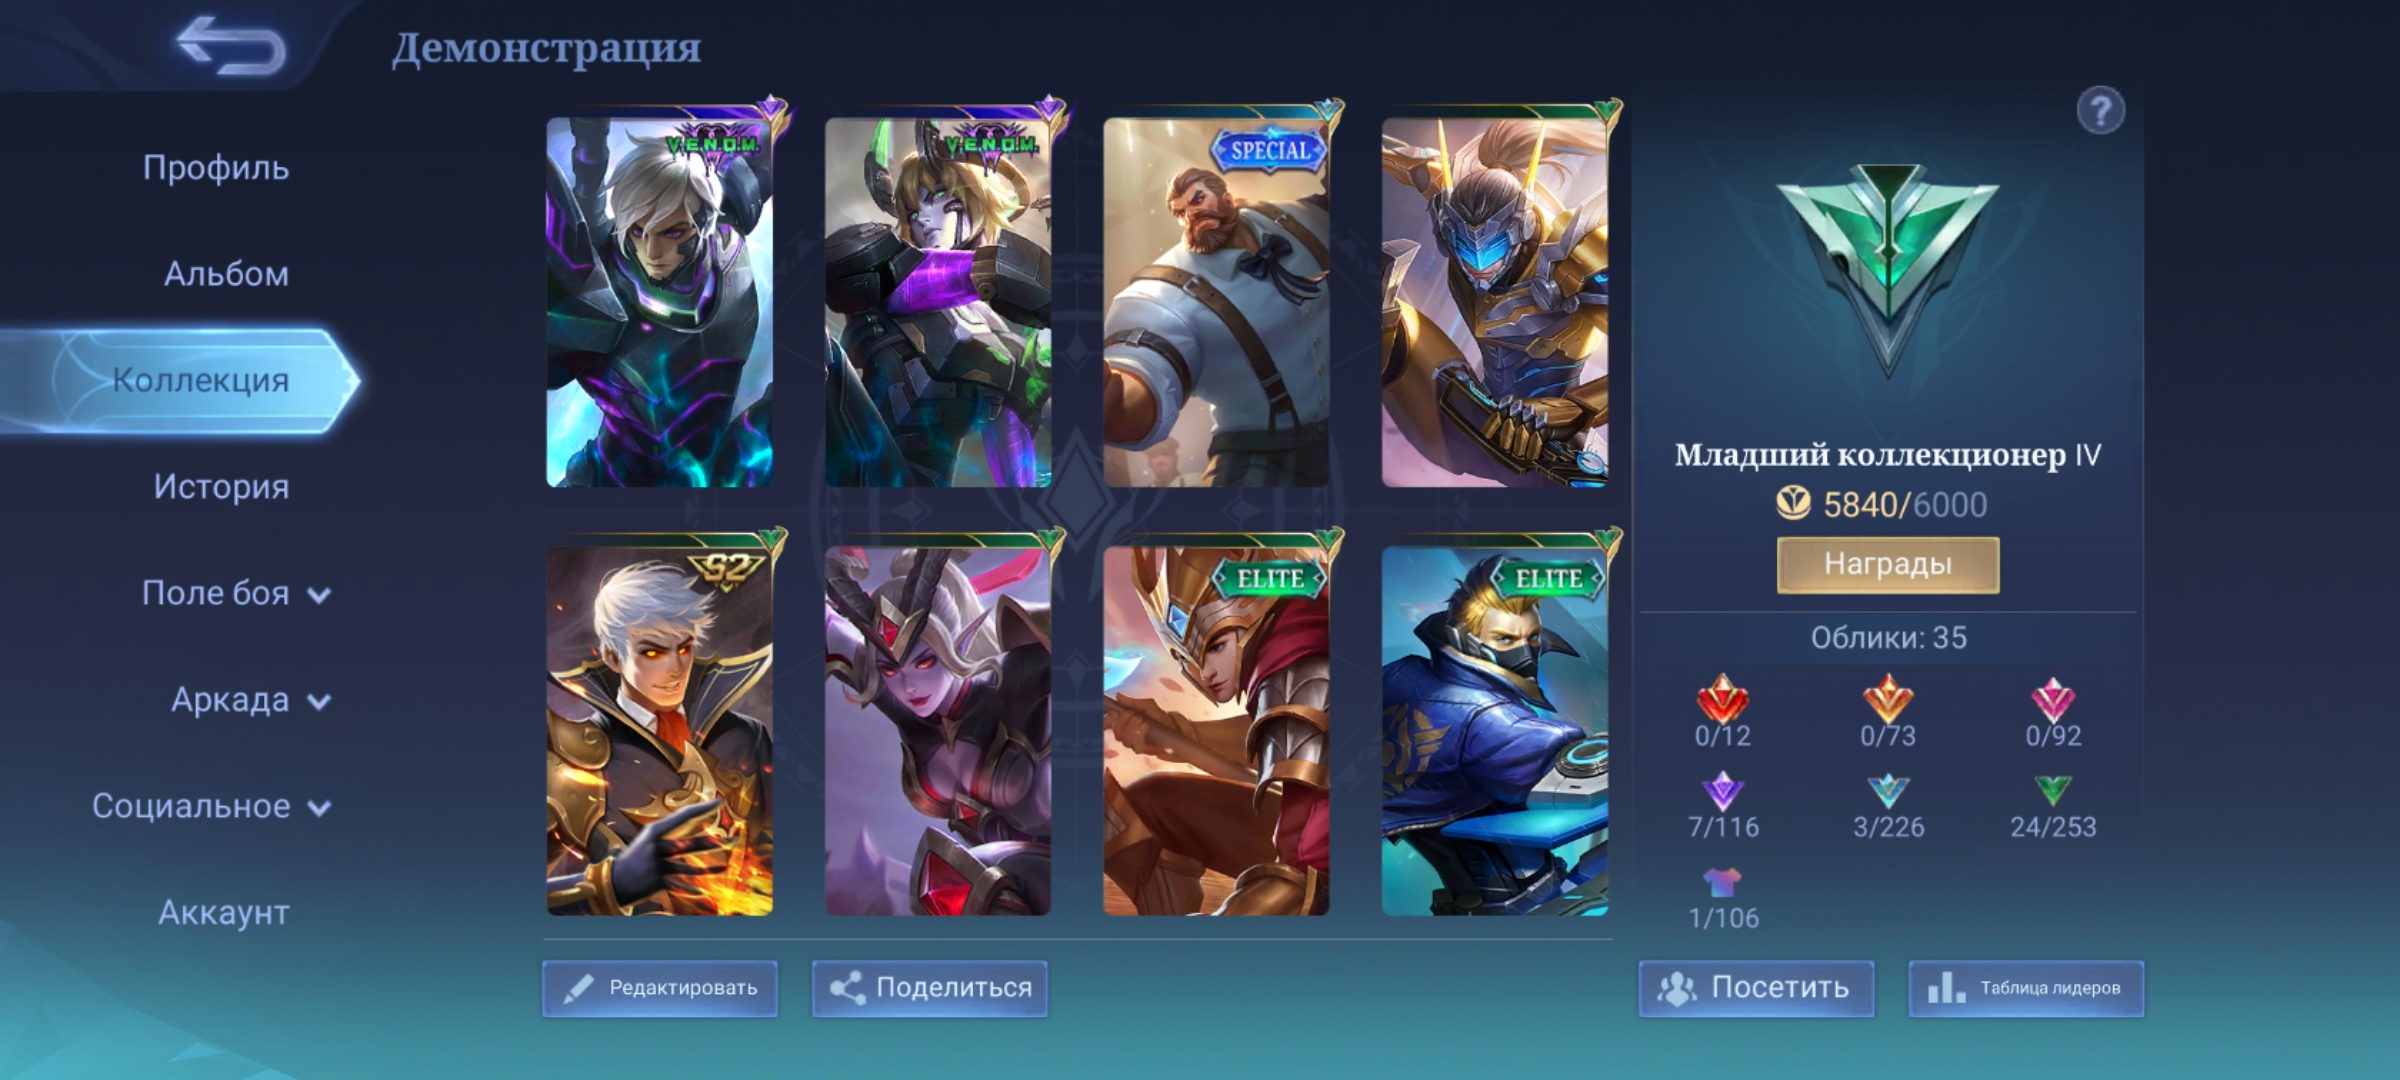Expand the Социальное submenu chevron

[x=319, y=808]
